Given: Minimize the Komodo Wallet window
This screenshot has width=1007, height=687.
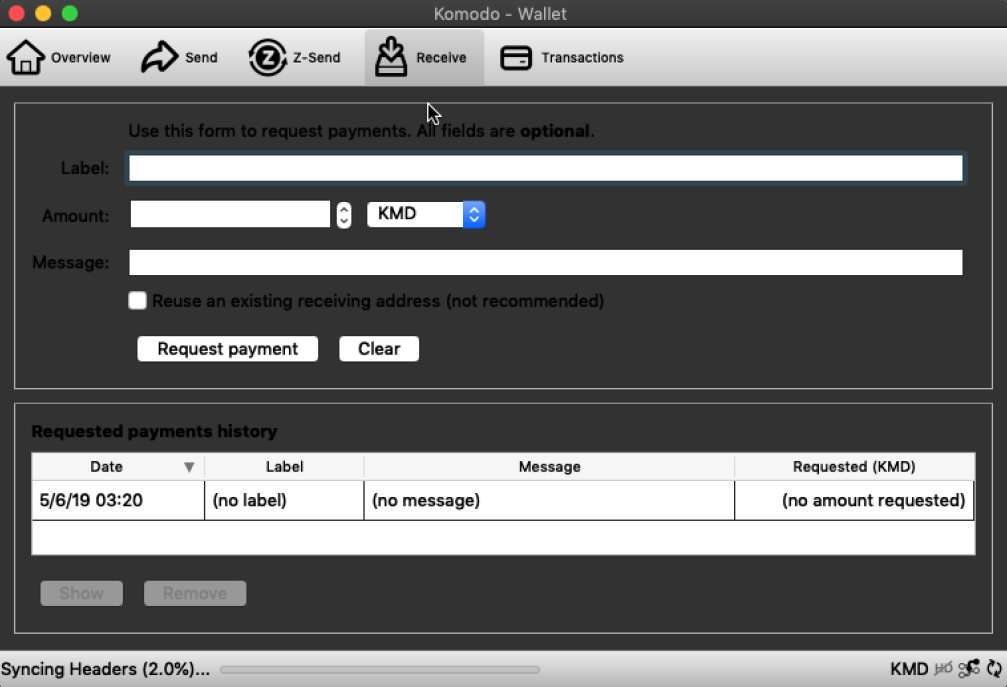Looking at the screenshot, I should tap(43, 13).
